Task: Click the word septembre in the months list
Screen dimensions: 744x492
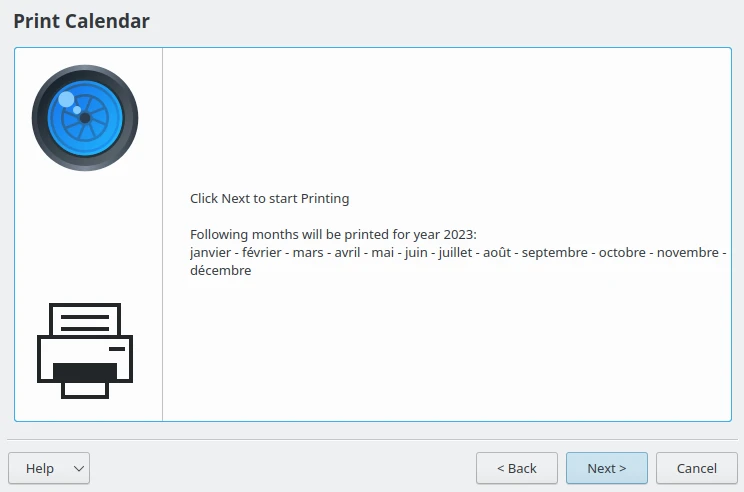Action: (554, 252)
